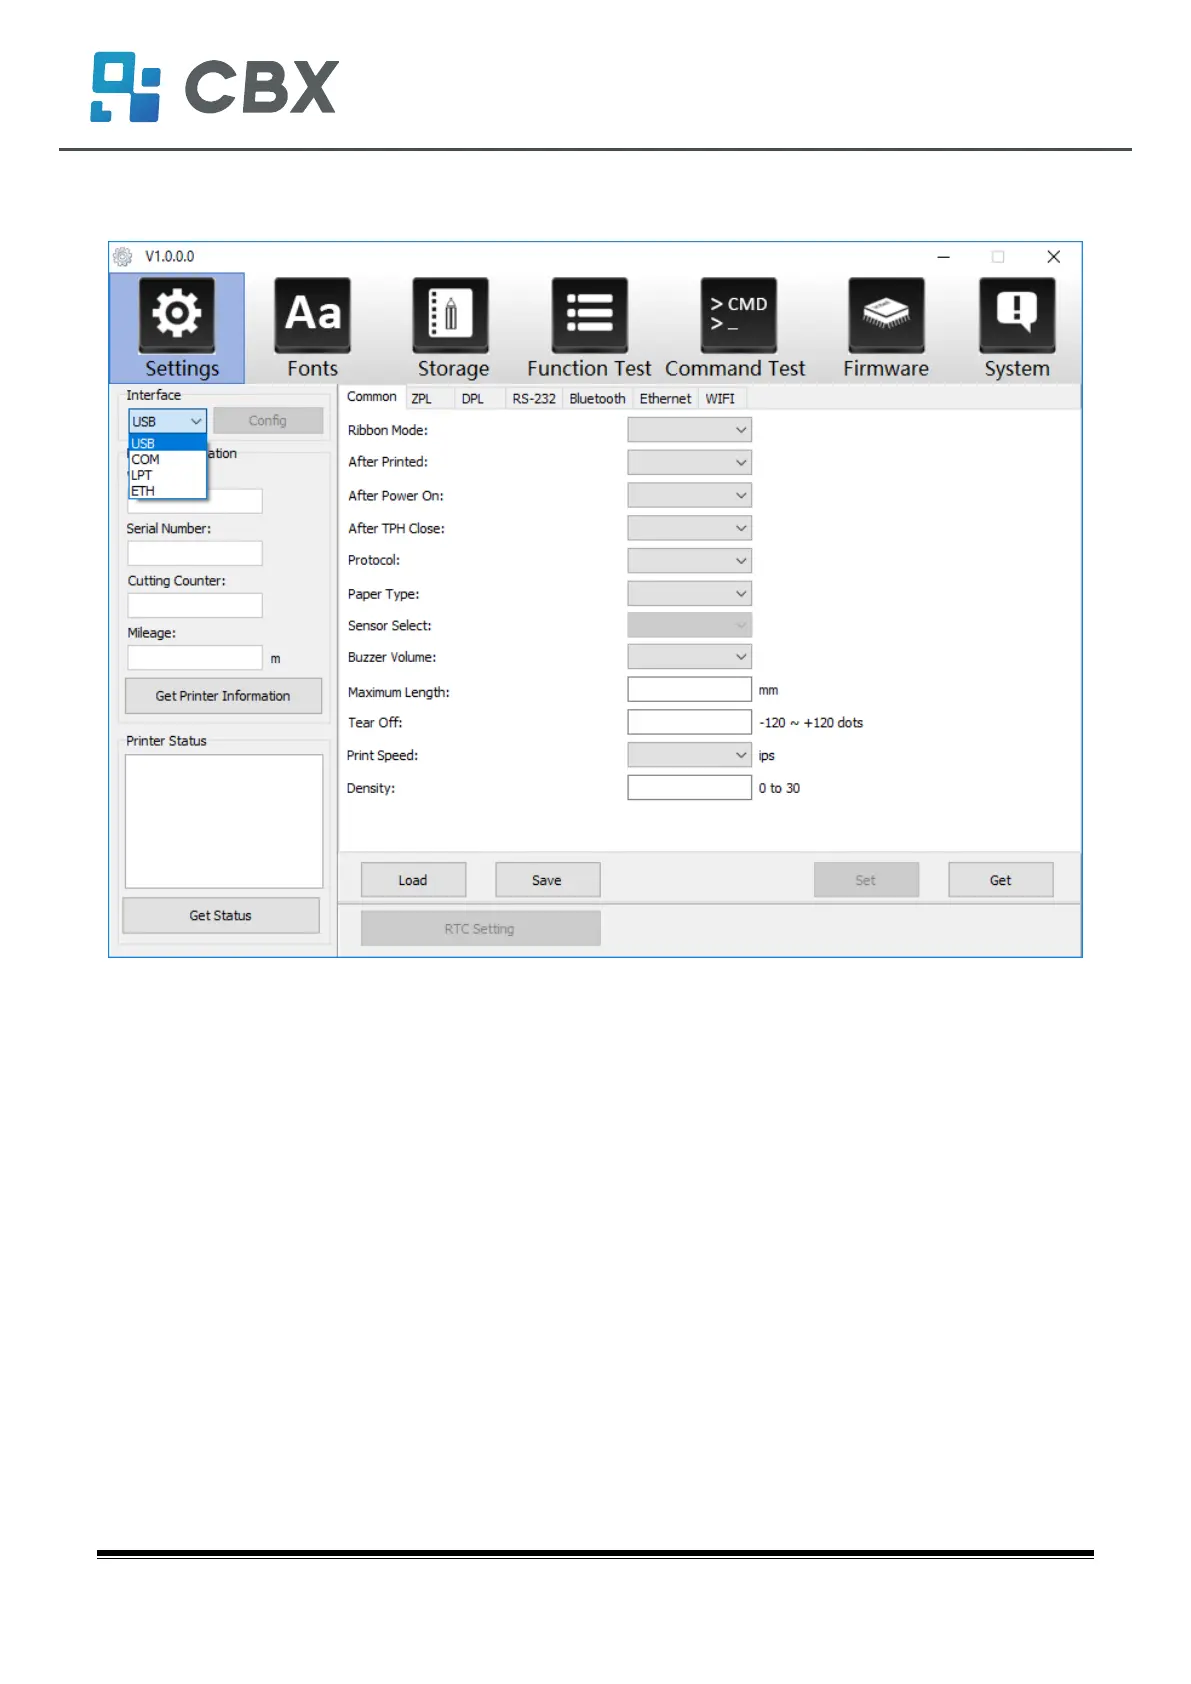Expand the Interface USB combo box
The height and width of the screenshot is (1684, 1191).
(x=168, y=421)
